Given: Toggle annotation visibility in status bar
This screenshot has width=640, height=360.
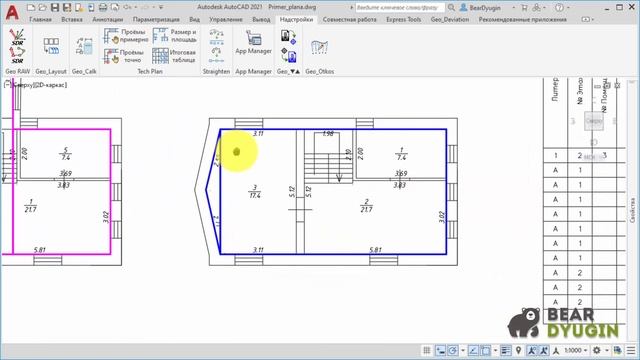Looking at the screenshot, I should coord(531,351).
